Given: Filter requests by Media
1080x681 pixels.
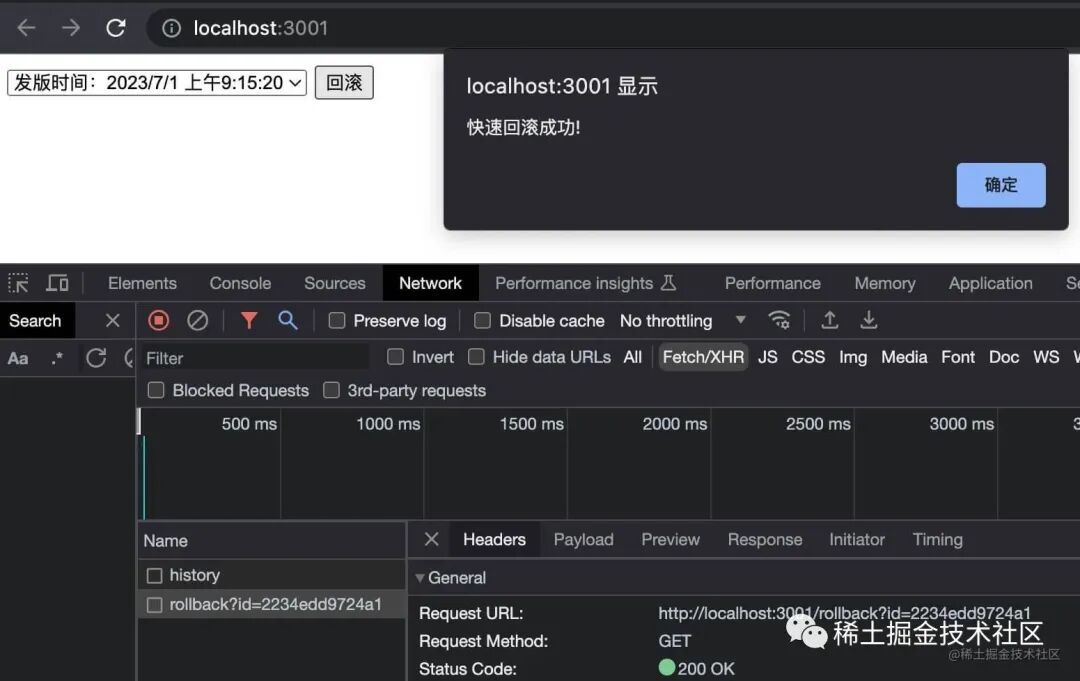Looking at the screenshot, I should click(x=904, y=357).
